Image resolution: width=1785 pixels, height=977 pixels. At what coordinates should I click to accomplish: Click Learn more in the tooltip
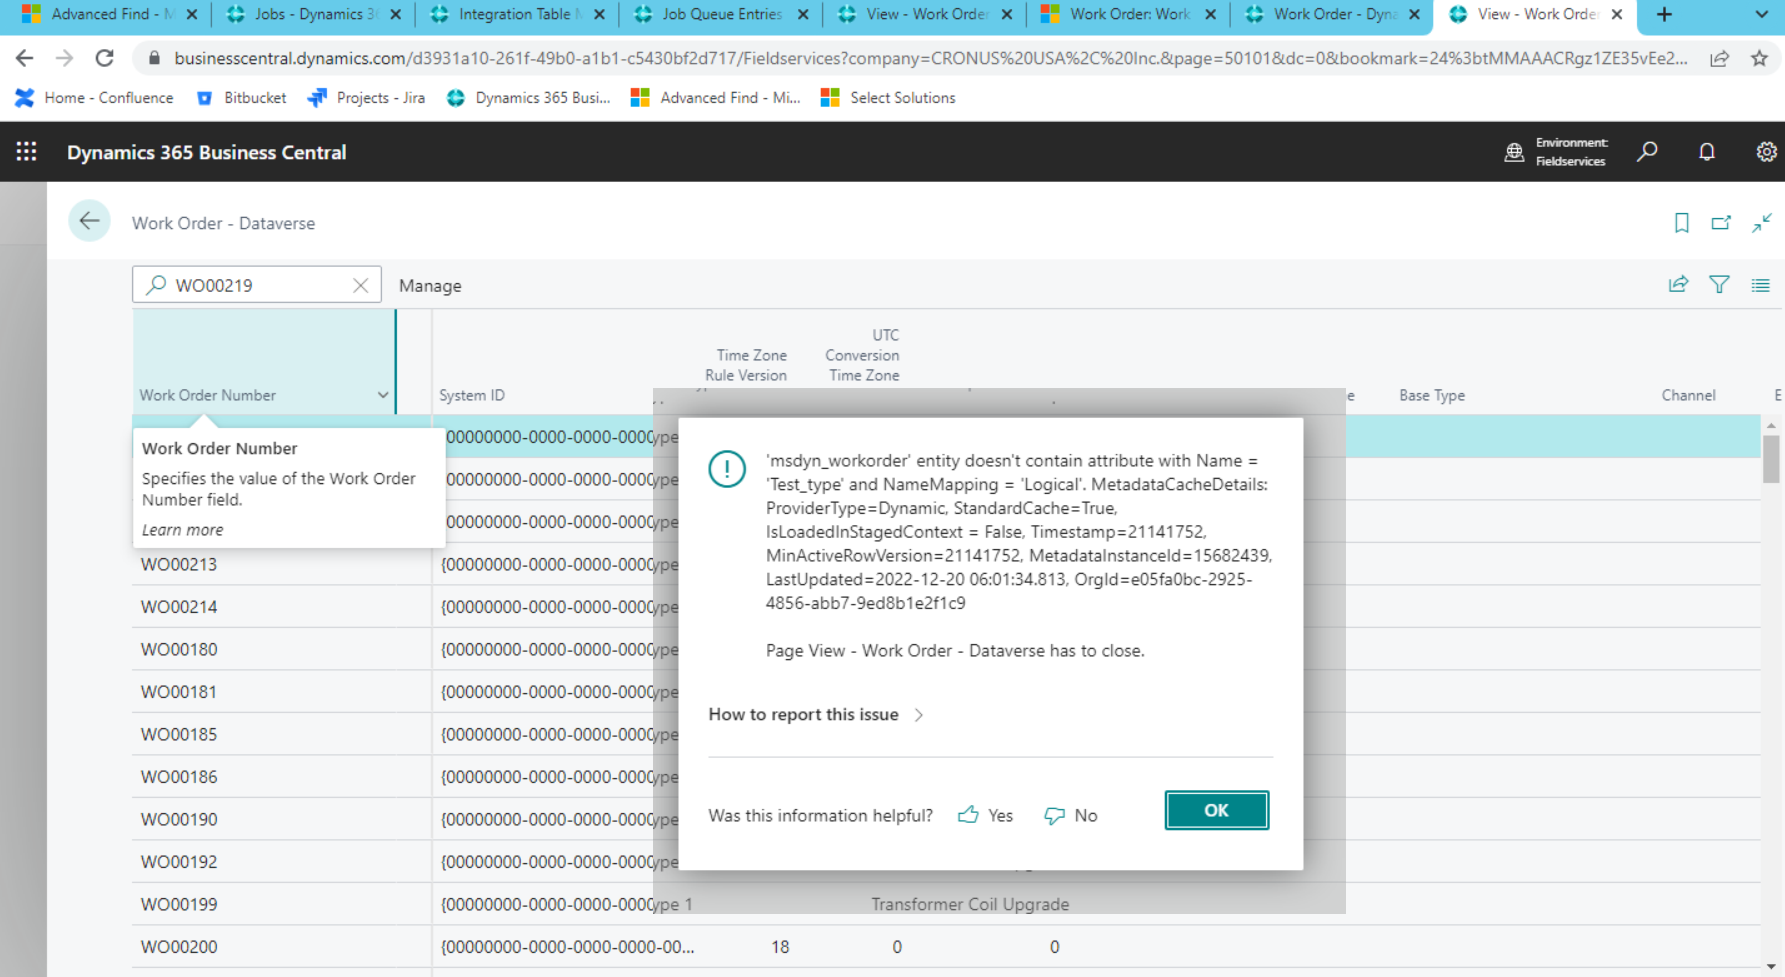coord(182,530)
